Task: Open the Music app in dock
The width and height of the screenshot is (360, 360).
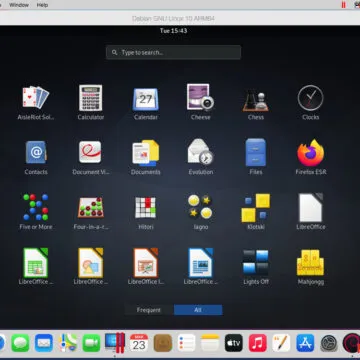Action: (258, 343)
